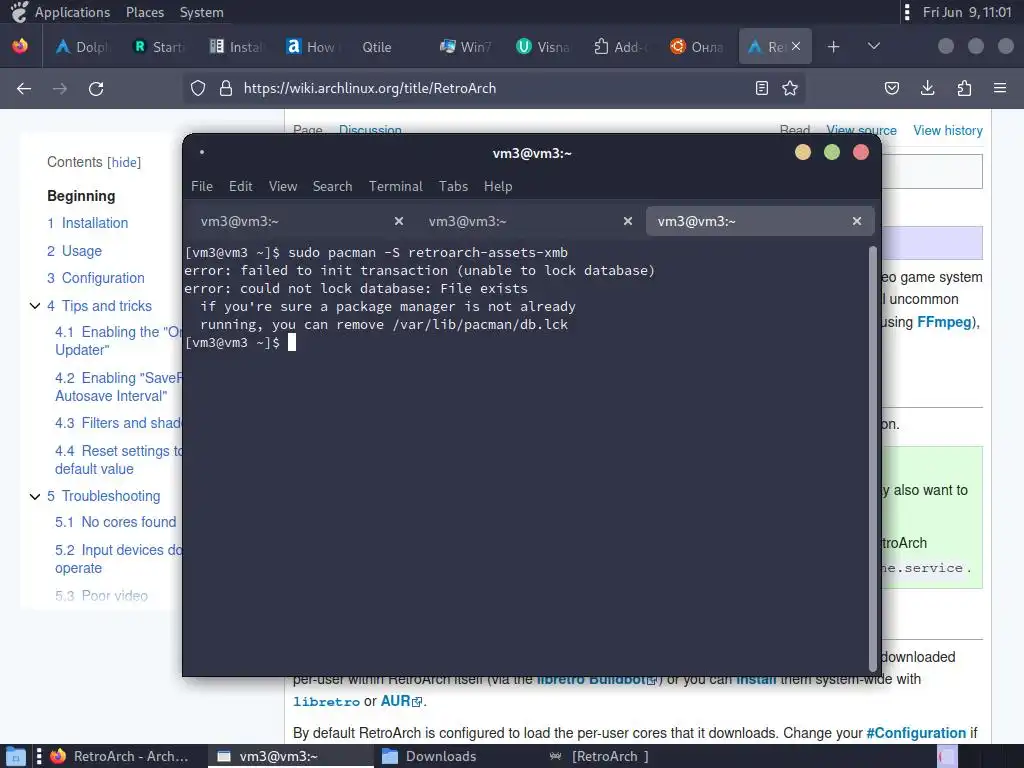Image resolution: width=1024 pixels, height=768 pixels.
Task: Click the Firefox View icon in tab bar
Action: pos(20,46)
